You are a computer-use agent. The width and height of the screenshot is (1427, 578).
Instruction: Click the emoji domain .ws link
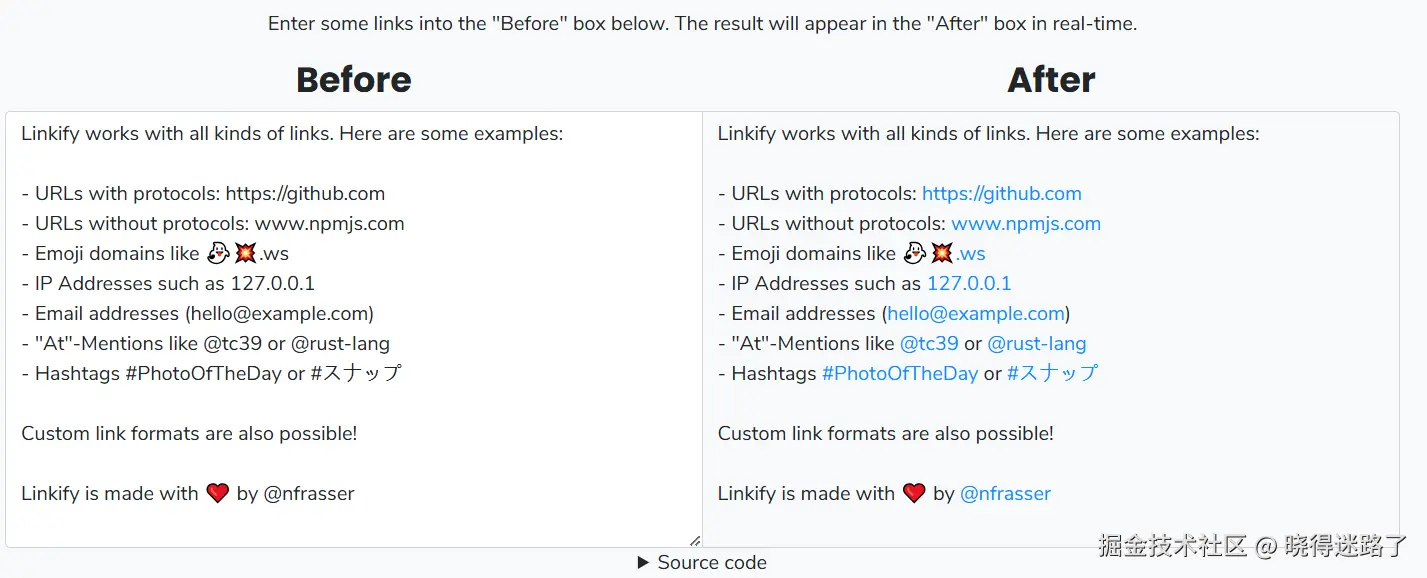[x=971, y=254]
